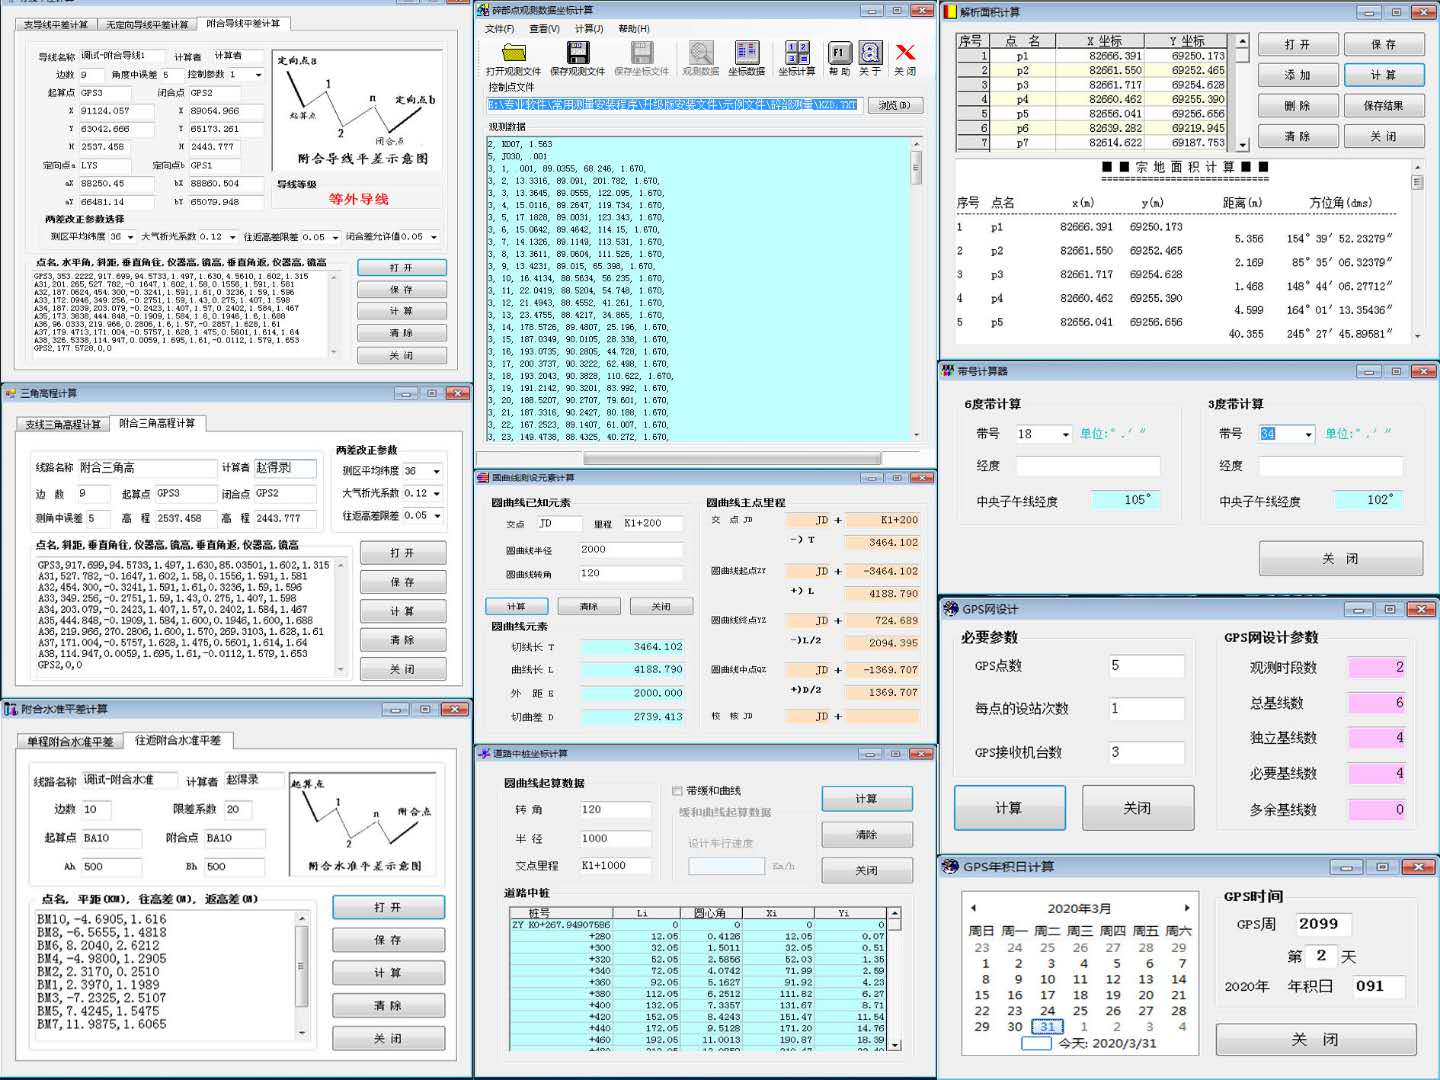Click the red X 关闭 toolbar icon
1440x1080 pixels.
[x=905, y=54]
